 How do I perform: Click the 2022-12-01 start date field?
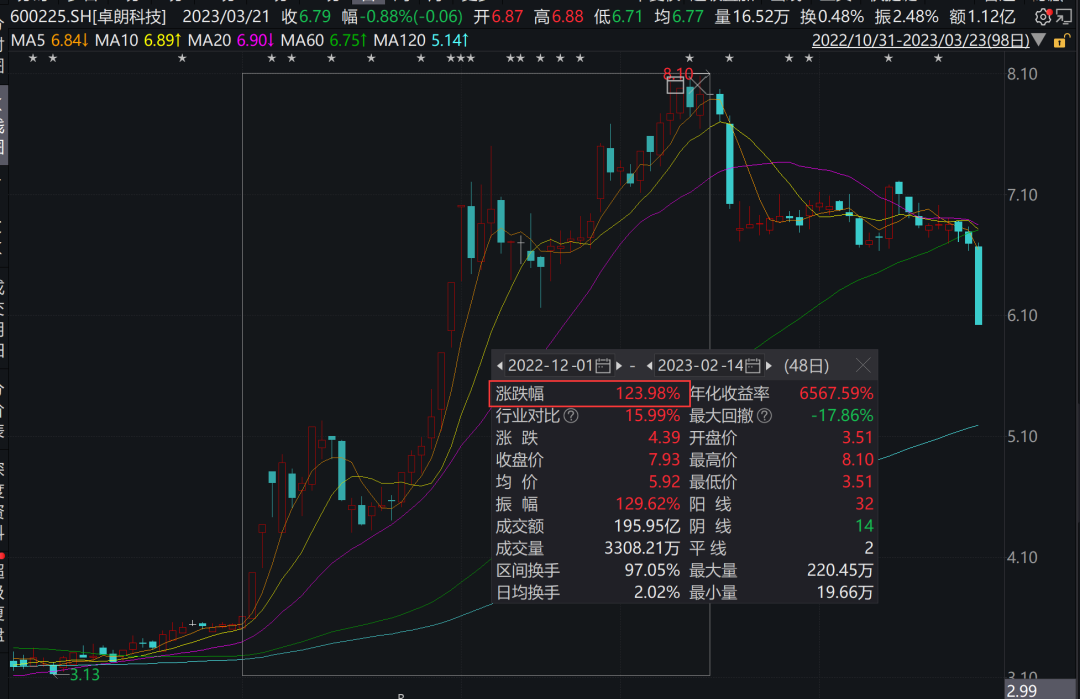(x=550, y=365)
